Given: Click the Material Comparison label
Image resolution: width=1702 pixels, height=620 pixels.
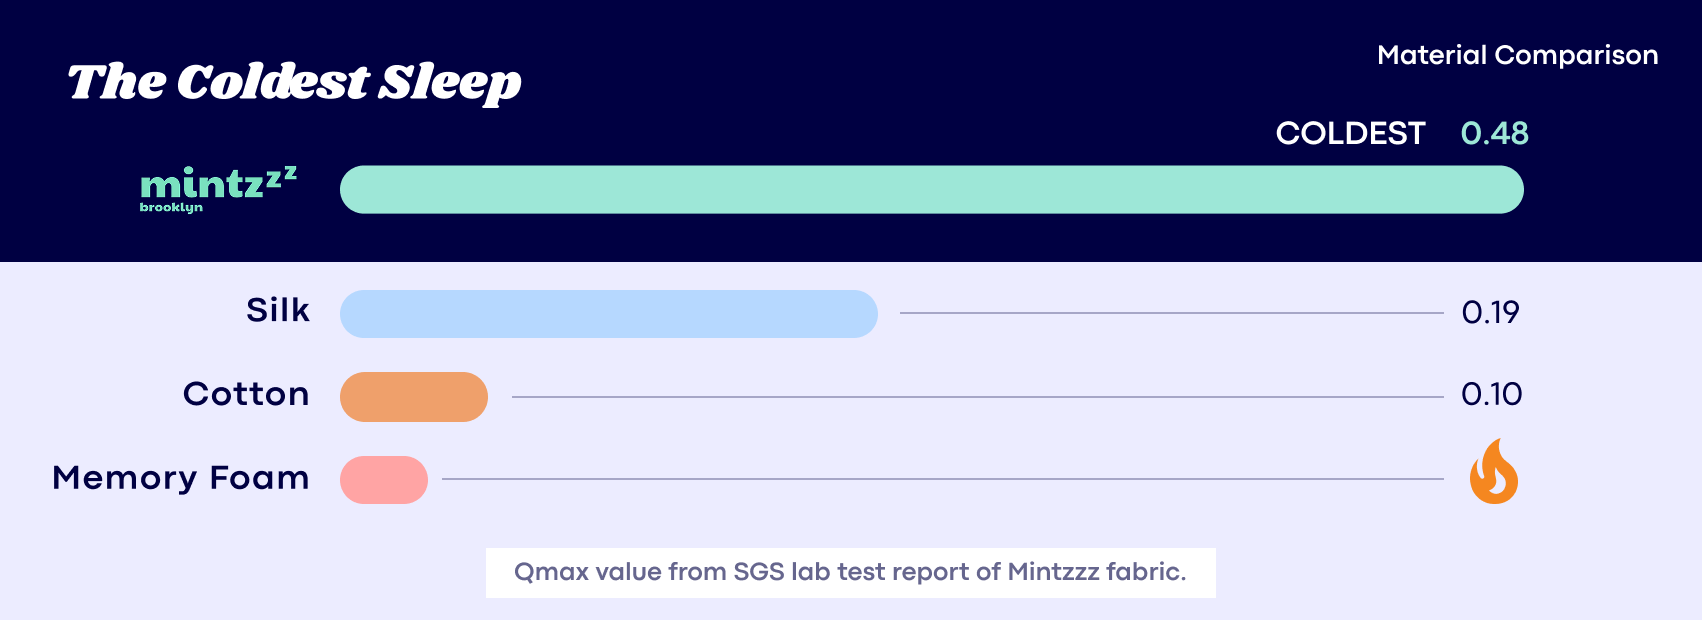Looking at the screenshot, I should coord(1517,55).
